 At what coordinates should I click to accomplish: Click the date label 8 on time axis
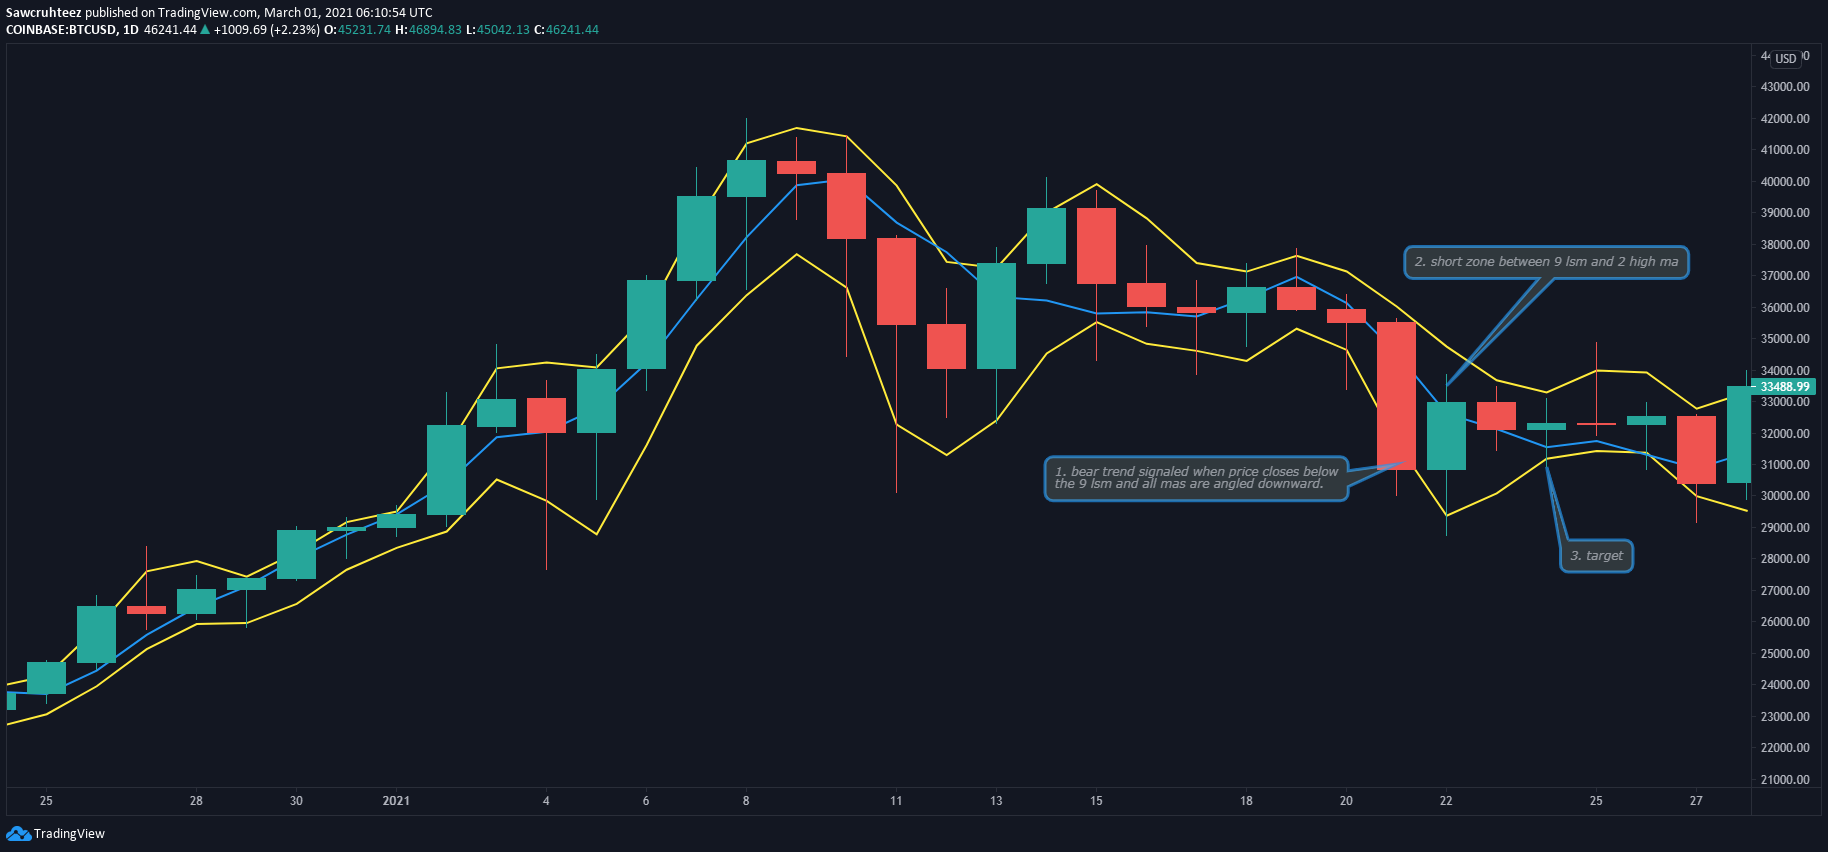(x=746, y=801)
